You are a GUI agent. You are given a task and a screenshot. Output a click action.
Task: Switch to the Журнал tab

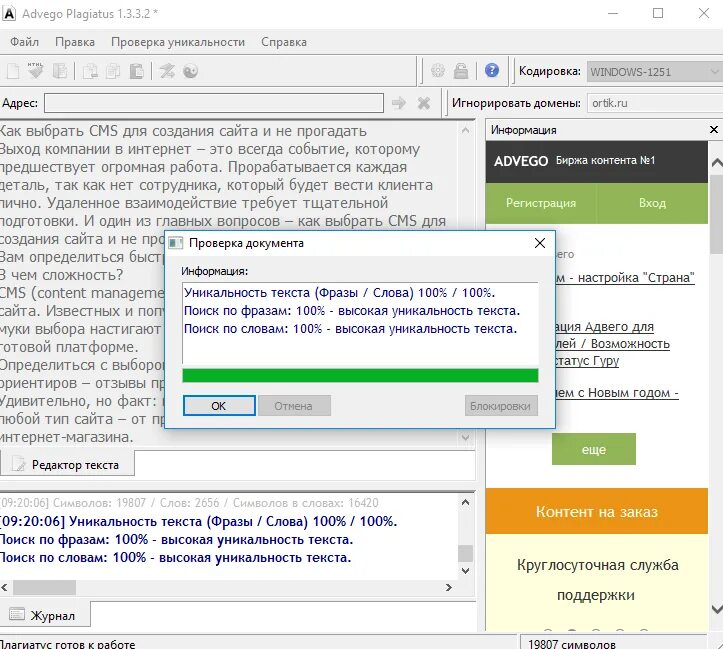tap(45, 615)
